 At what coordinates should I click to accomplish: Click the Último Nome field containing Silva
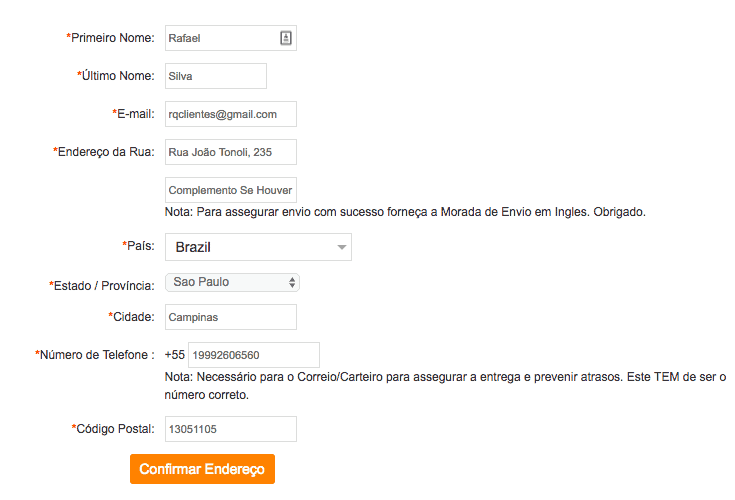[216, 76]
